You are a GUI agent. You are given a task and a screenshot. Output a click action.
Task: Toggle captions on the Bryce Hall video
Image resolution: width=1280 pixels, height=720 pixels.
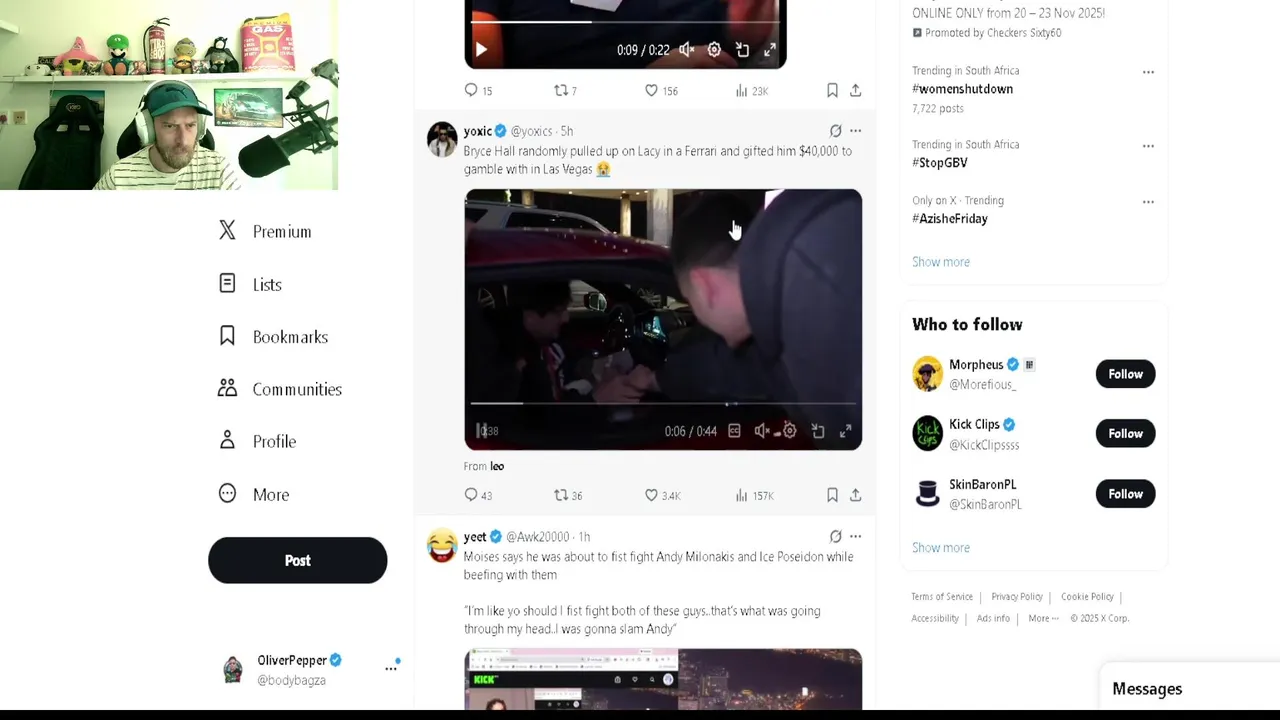coord(734,431)
